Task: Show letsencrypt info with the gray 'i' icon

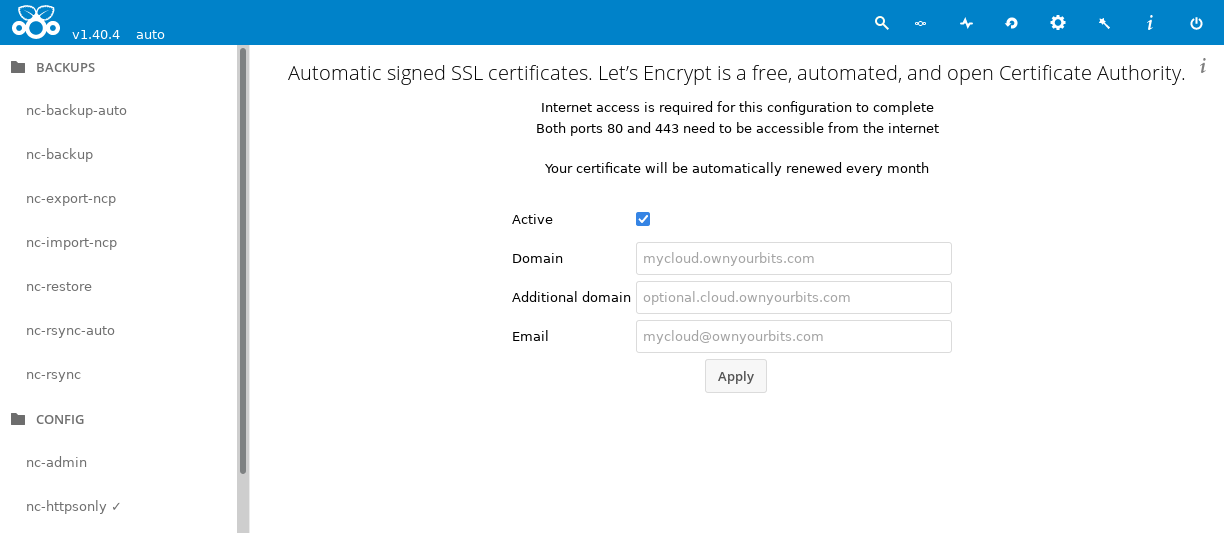Action: 1203,66
